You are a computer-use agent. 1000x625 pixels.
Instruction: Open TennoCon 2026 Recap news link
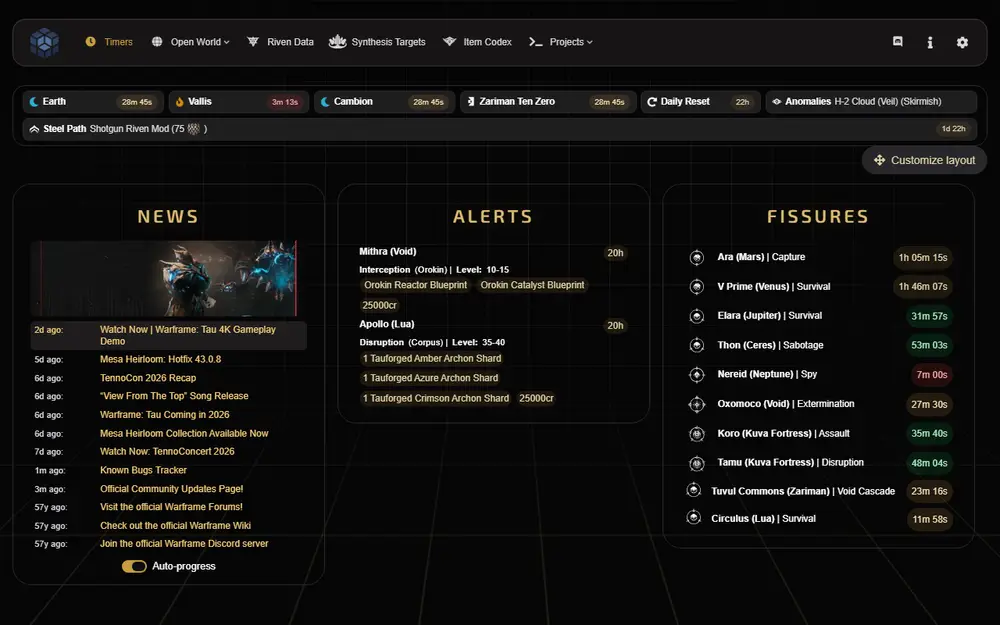(148, 378)
